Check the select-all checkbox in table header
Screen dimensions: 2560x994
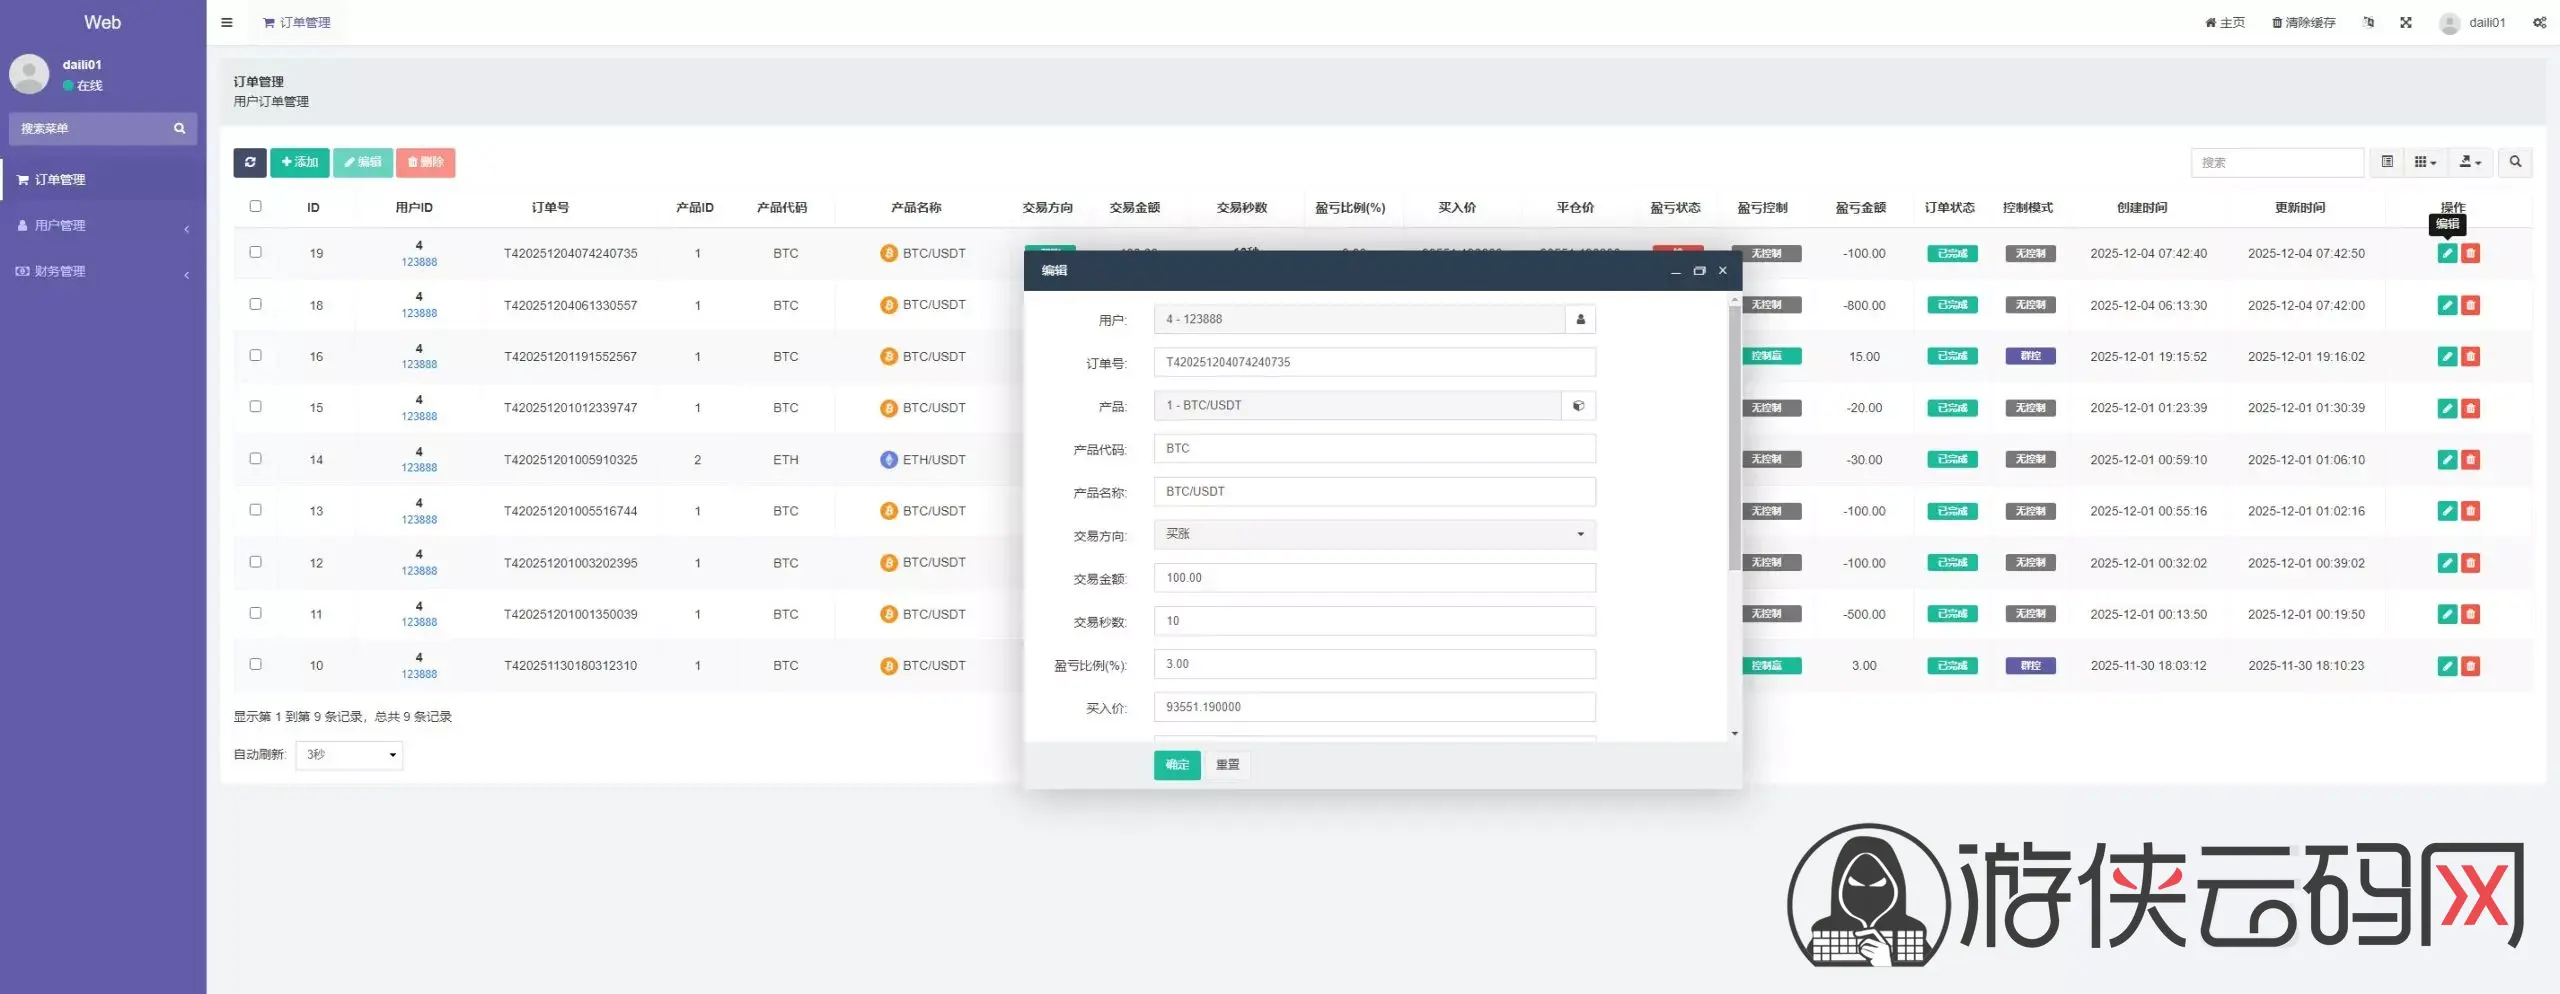(x=255, y=206)
